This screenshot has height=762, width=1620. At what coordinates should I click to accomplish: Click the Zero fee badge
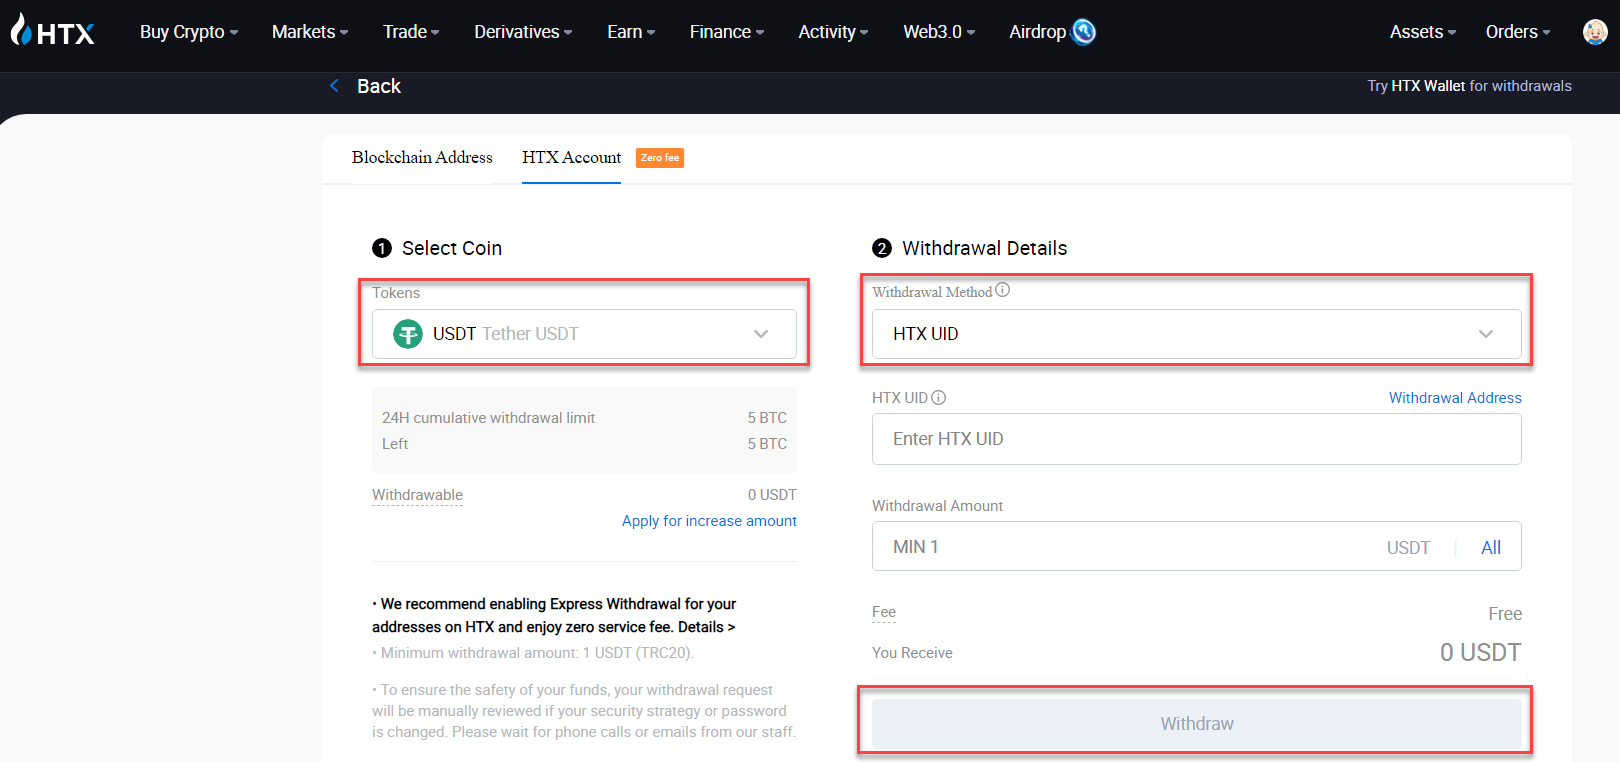660,158
